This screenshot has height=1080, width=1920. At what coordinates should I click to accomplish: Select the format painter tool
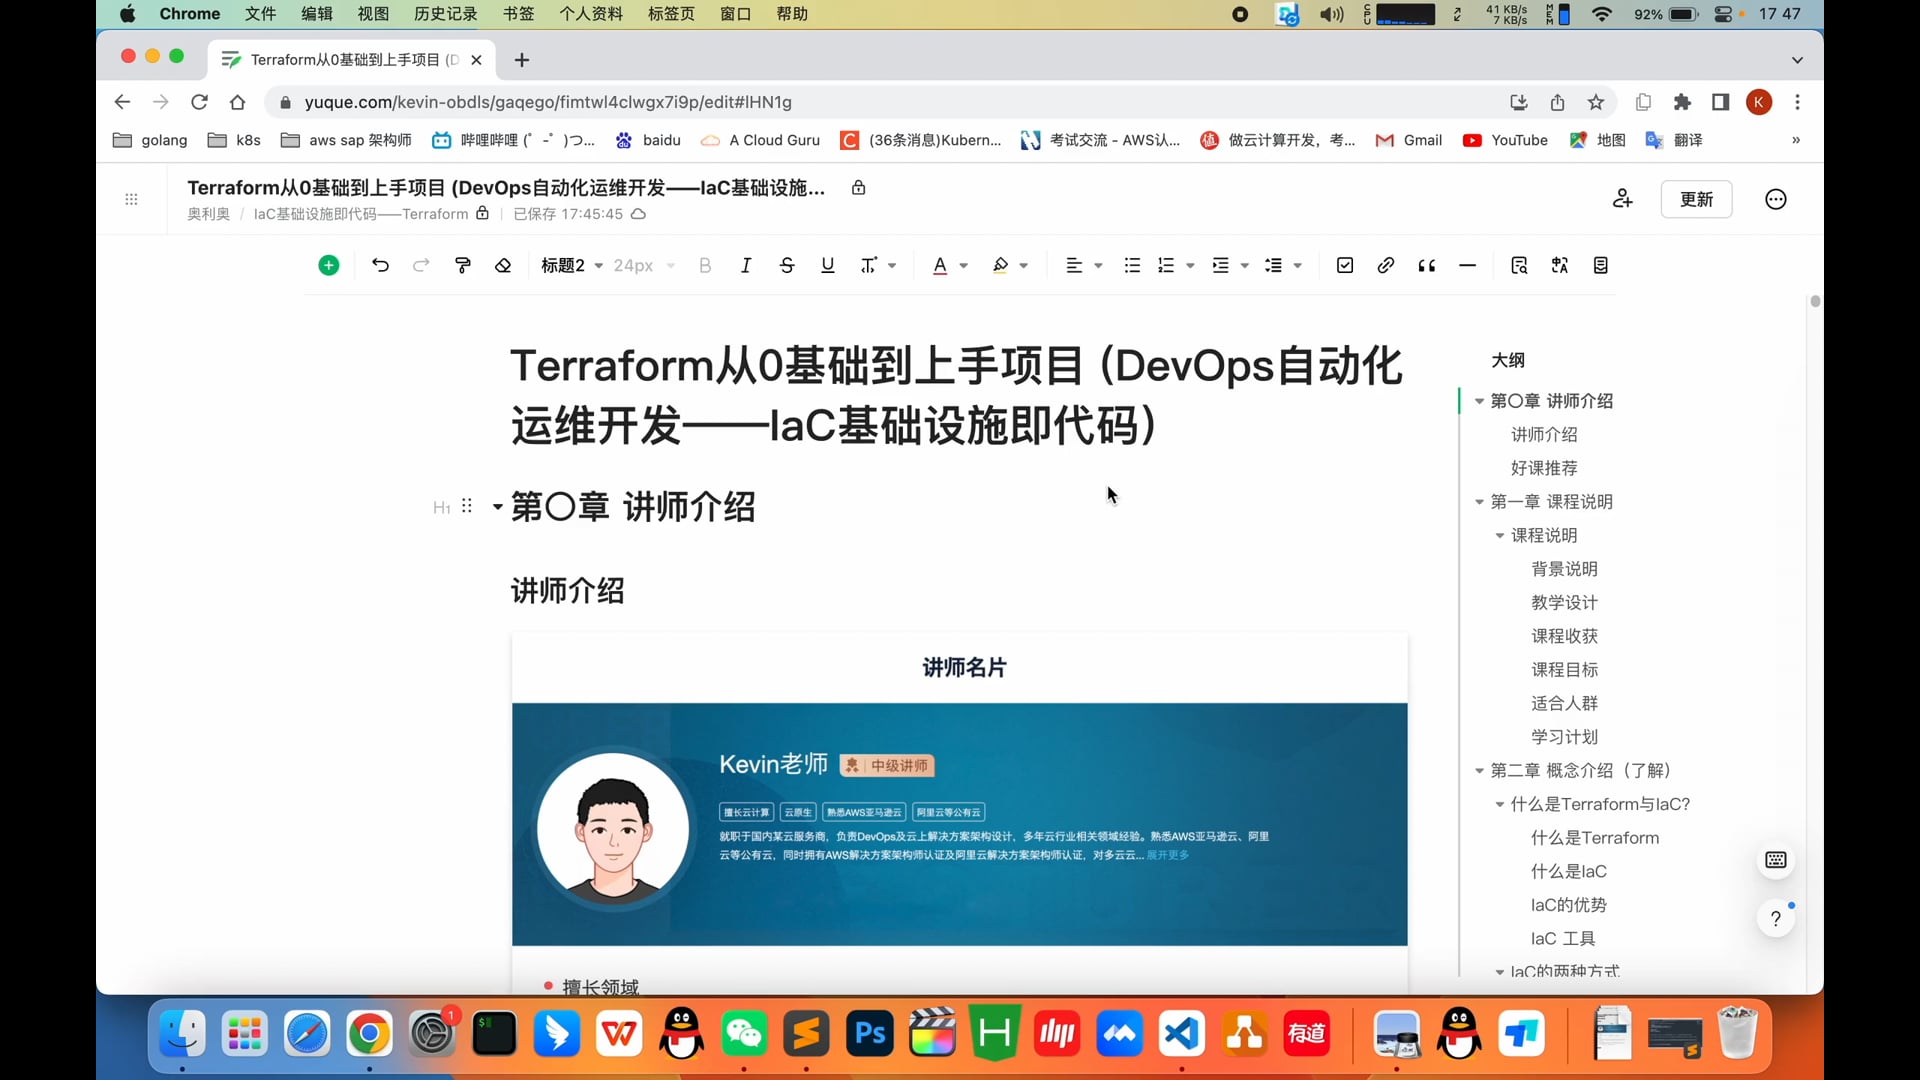click(462, 265)
